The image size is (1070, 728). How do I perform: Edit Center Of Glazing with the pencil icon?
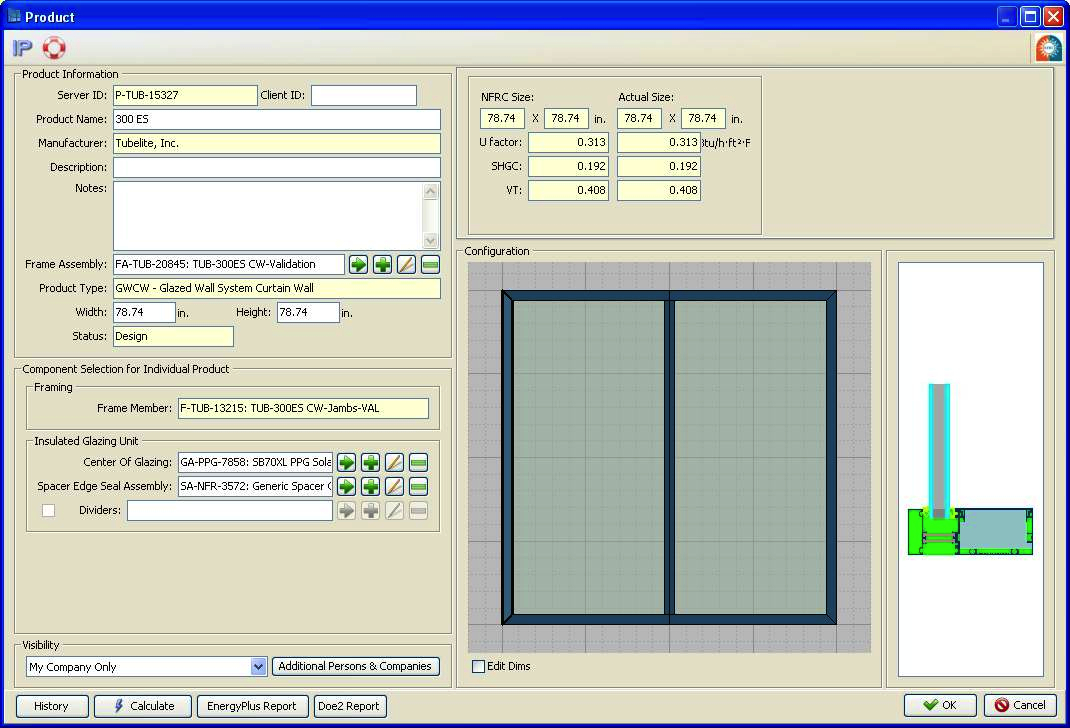(394, 462)
